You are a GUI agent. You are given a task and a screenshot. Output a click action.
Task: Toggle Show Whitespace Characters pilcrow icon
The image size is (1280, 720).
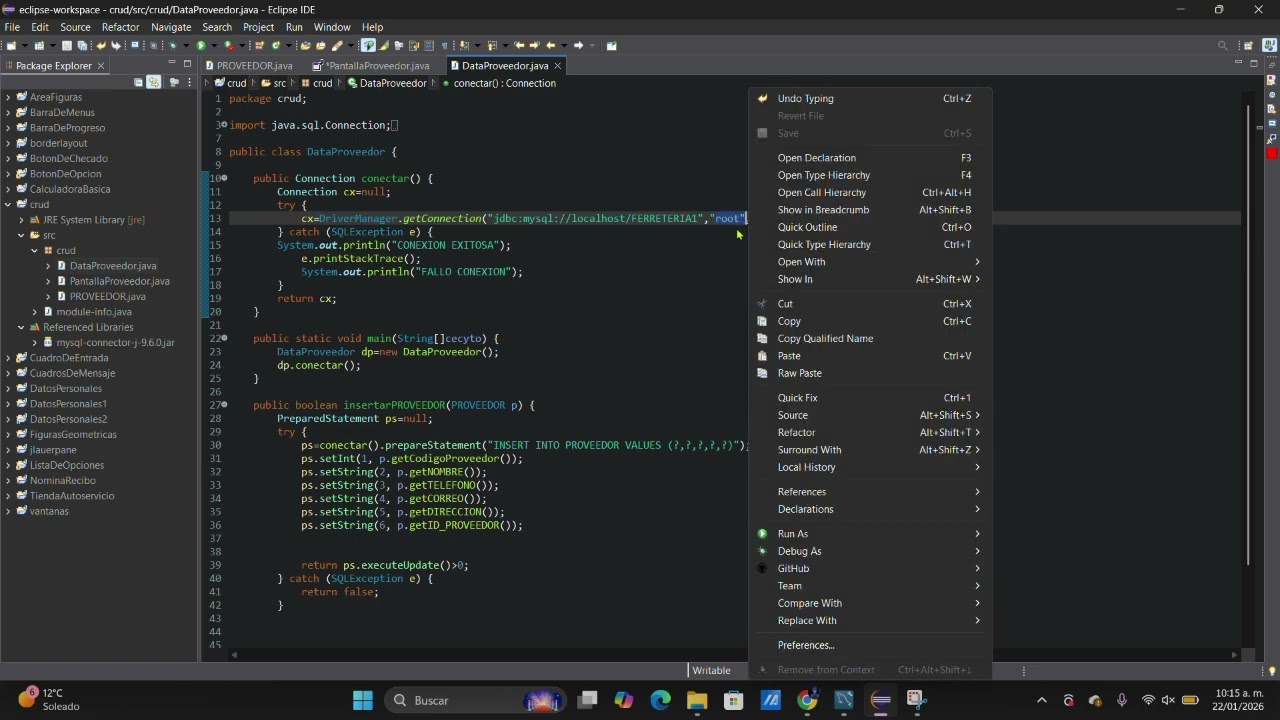pos(444,45)
